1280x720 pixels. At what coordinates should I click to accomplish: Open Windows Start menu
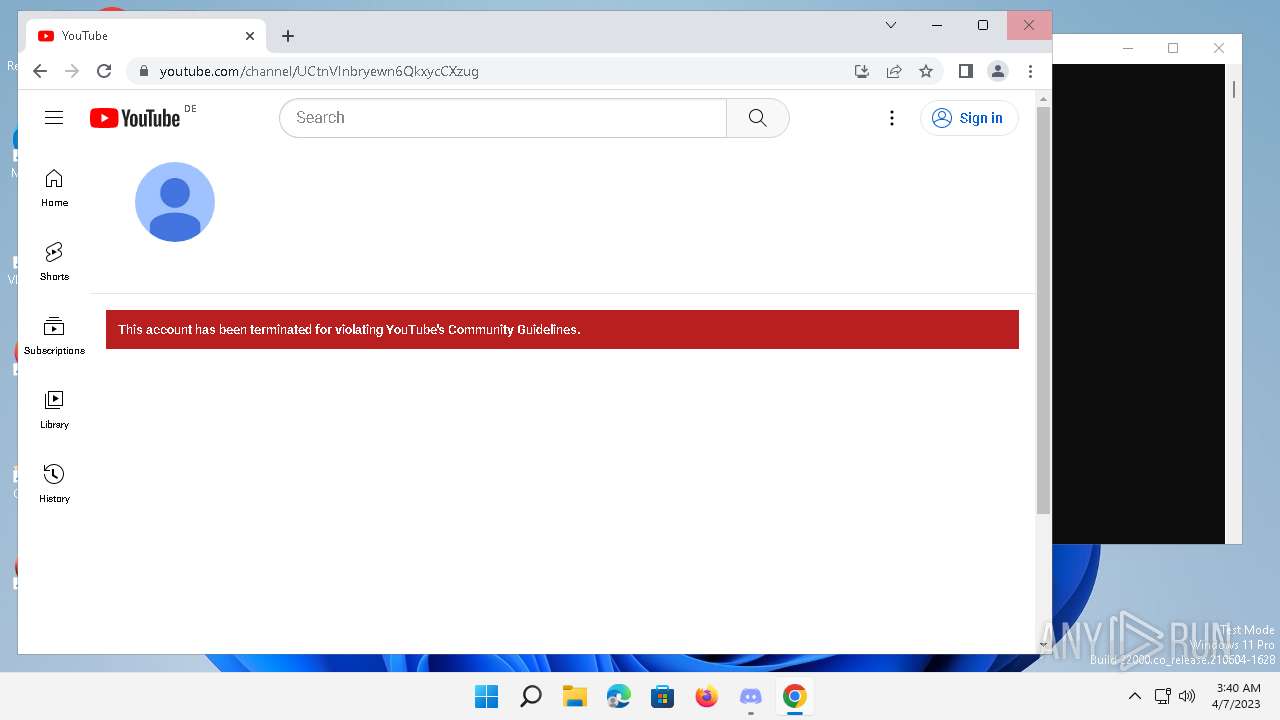pyautogui.click(x=487, y=696)
